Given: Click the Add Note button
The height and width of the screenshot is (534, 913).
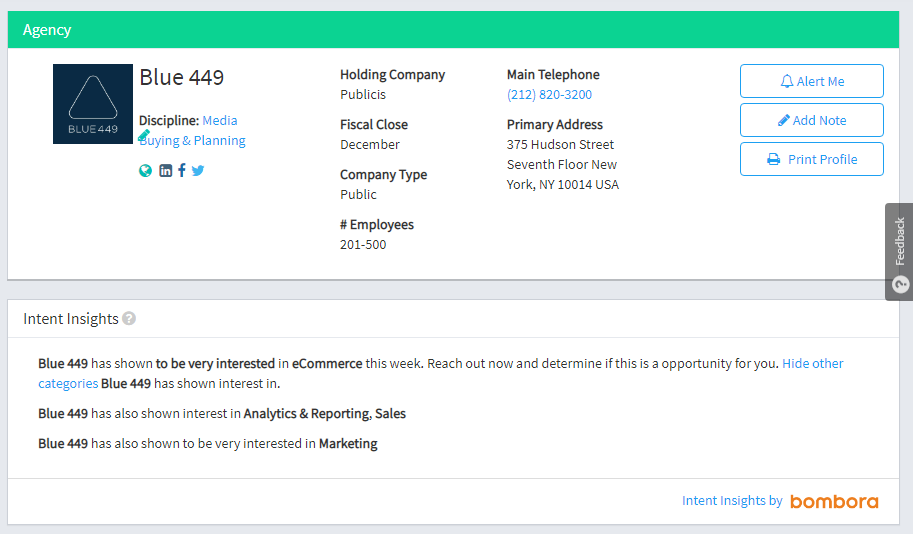Looking at the screenshot, I should point(812,120).
